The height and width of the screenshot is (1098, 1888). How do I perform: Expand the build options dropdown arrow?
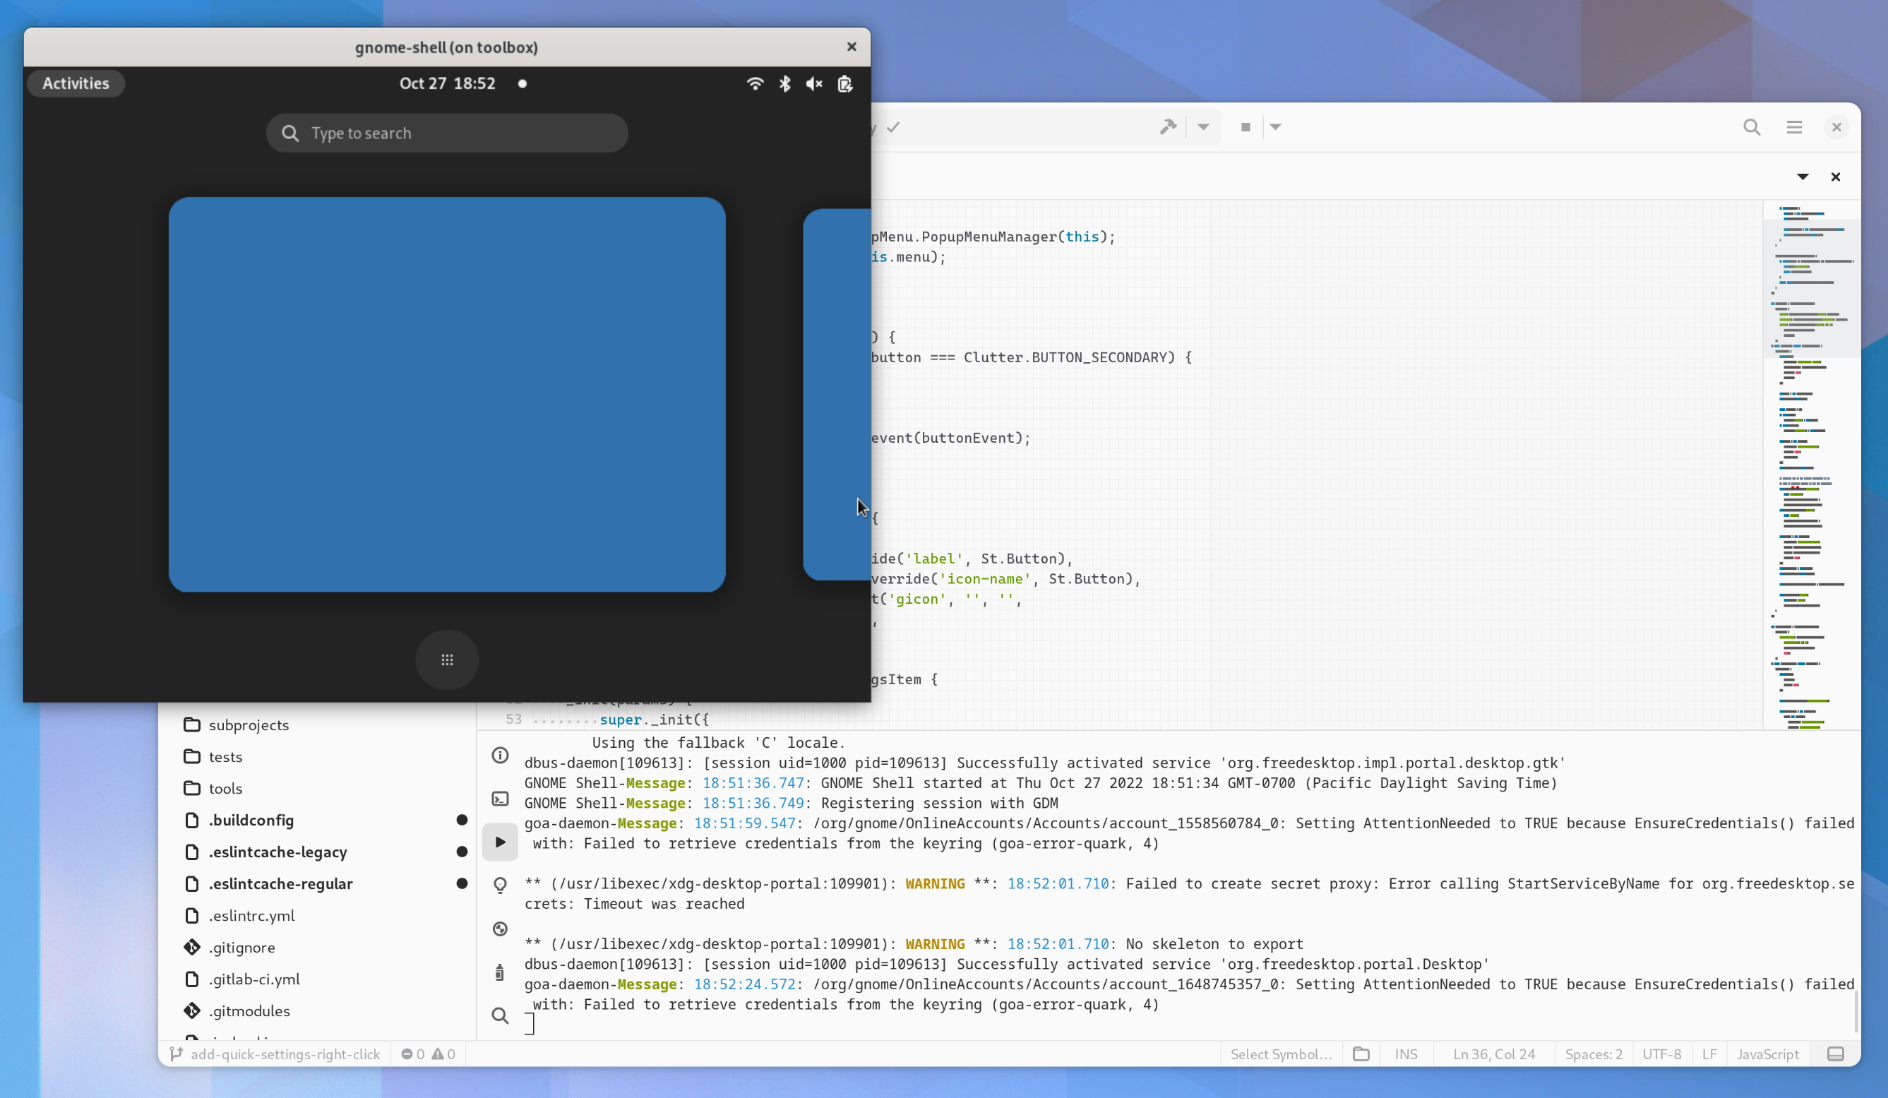click(x=1203, y=127)
